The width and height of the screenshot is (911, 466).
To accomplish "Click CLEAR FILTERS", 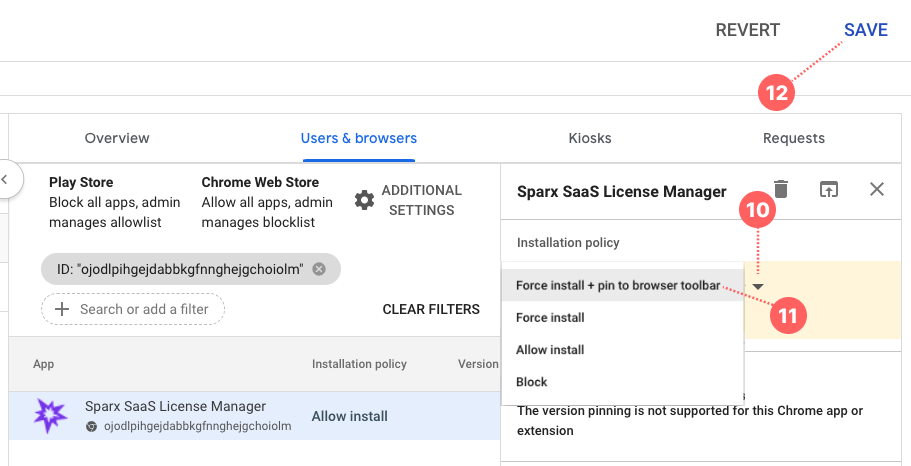I will [x=431, y=309].
